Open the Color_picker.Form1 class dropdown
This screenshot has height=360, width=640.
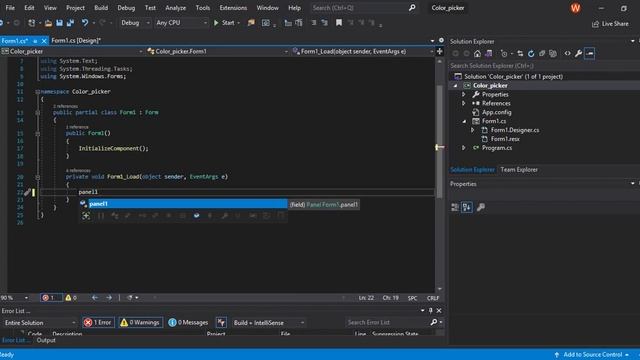coord(217,51)
